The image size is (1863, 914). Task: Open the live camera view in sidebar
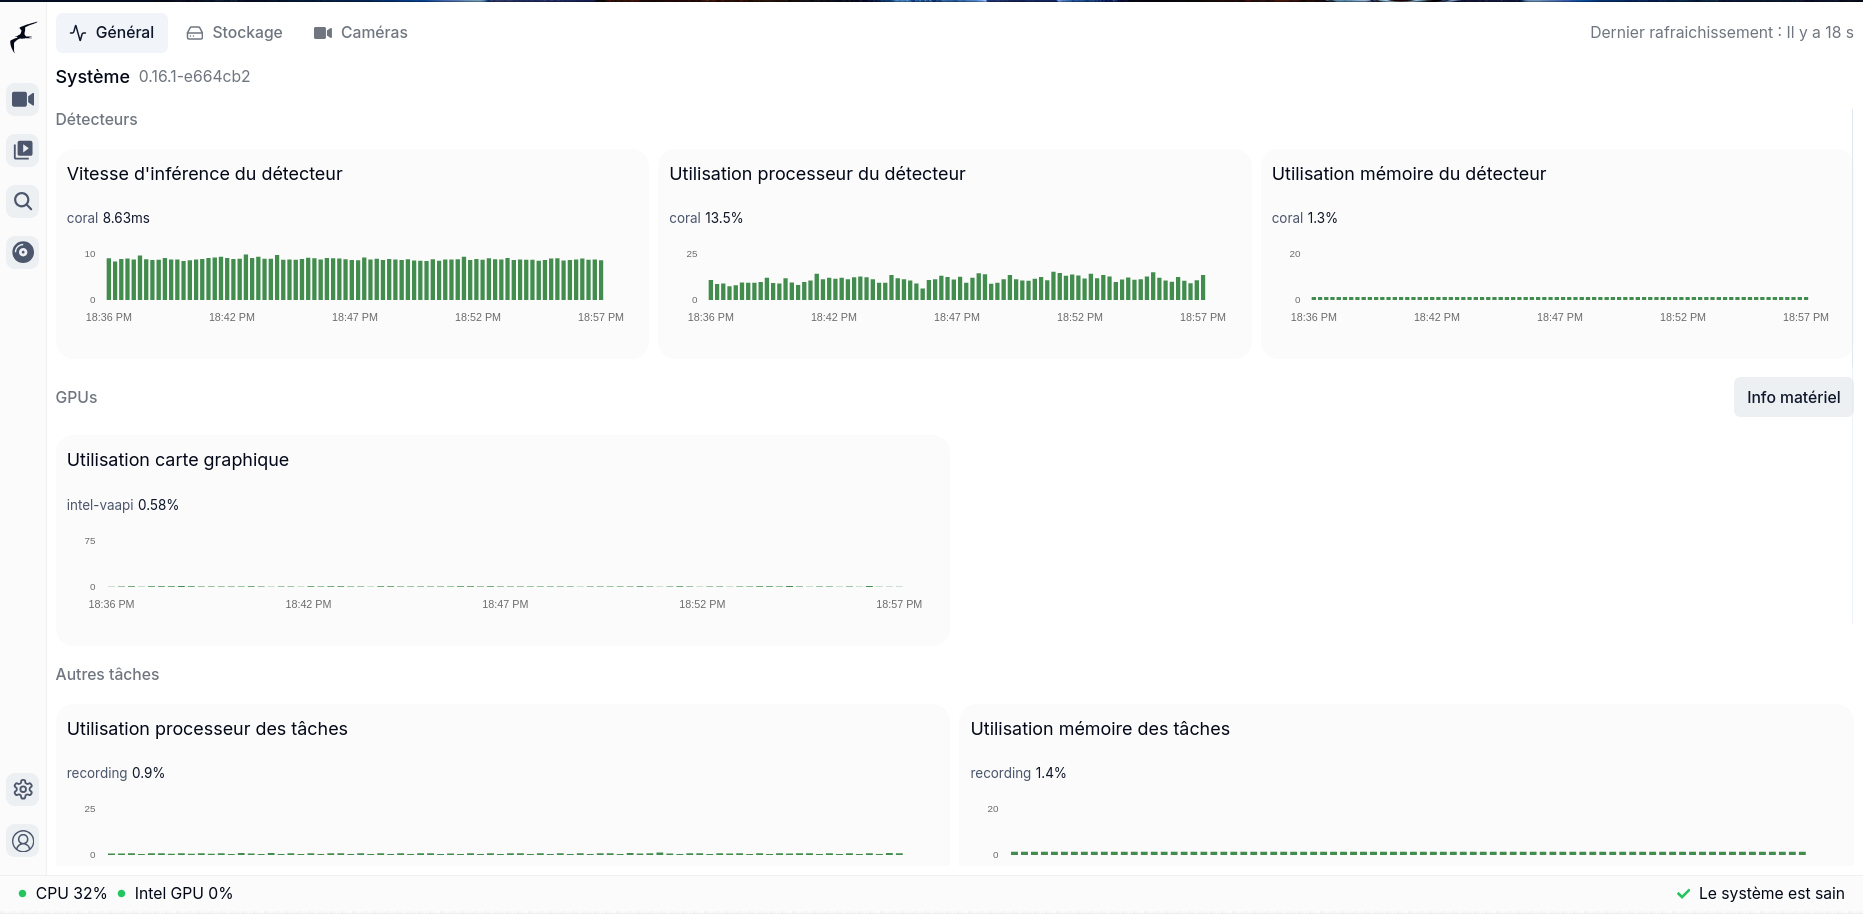[23, 99]
